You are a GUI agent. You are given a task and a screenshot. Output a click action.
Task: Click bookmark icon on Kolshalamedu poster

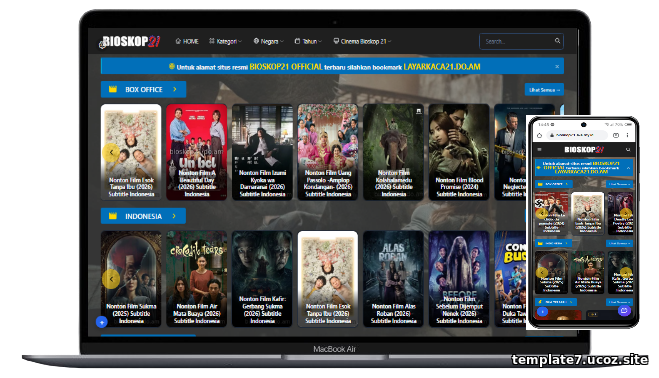(419, 111)
